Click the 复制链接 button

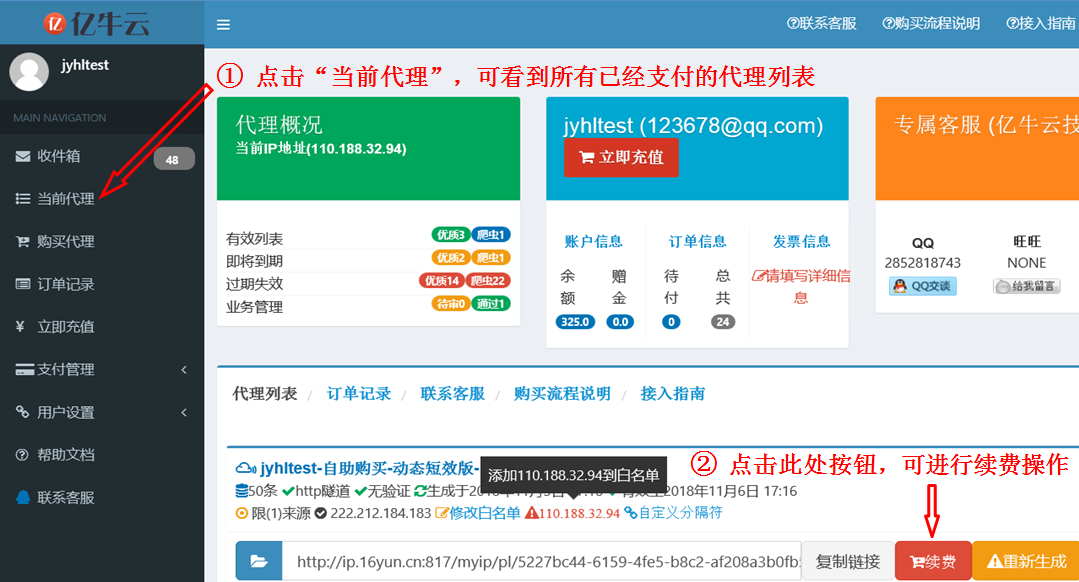tap(848, 561)
